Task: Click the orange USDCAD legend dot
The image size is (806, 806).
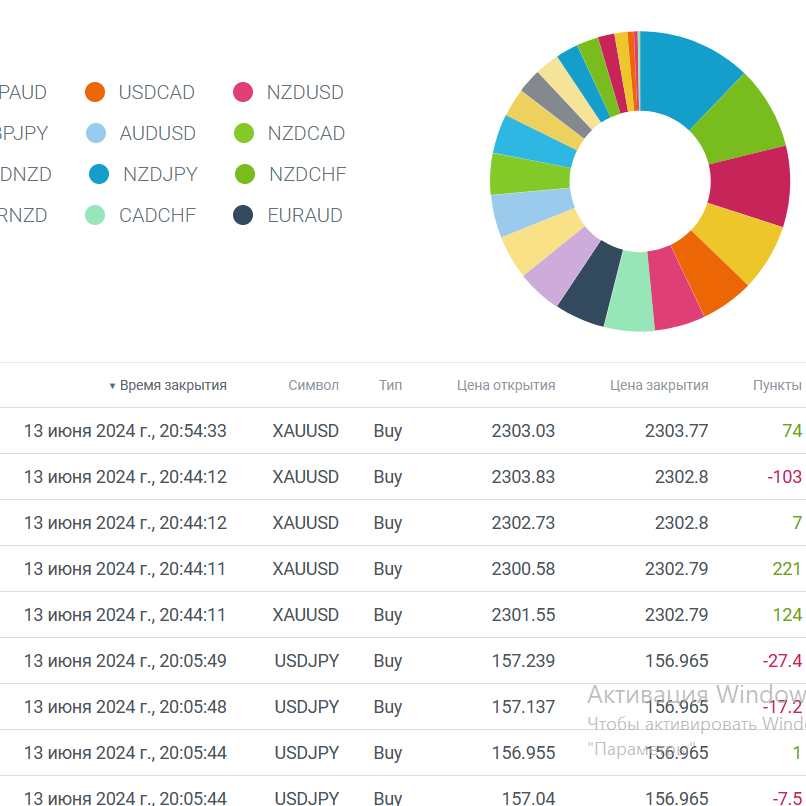Action: (x=95, y=93)
